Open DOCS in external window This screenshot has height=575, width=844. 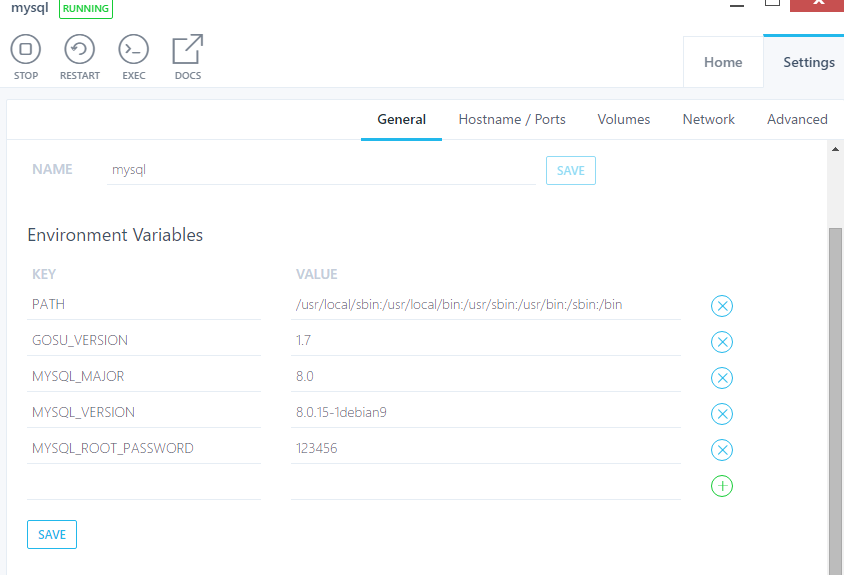[x=187, y=57]
